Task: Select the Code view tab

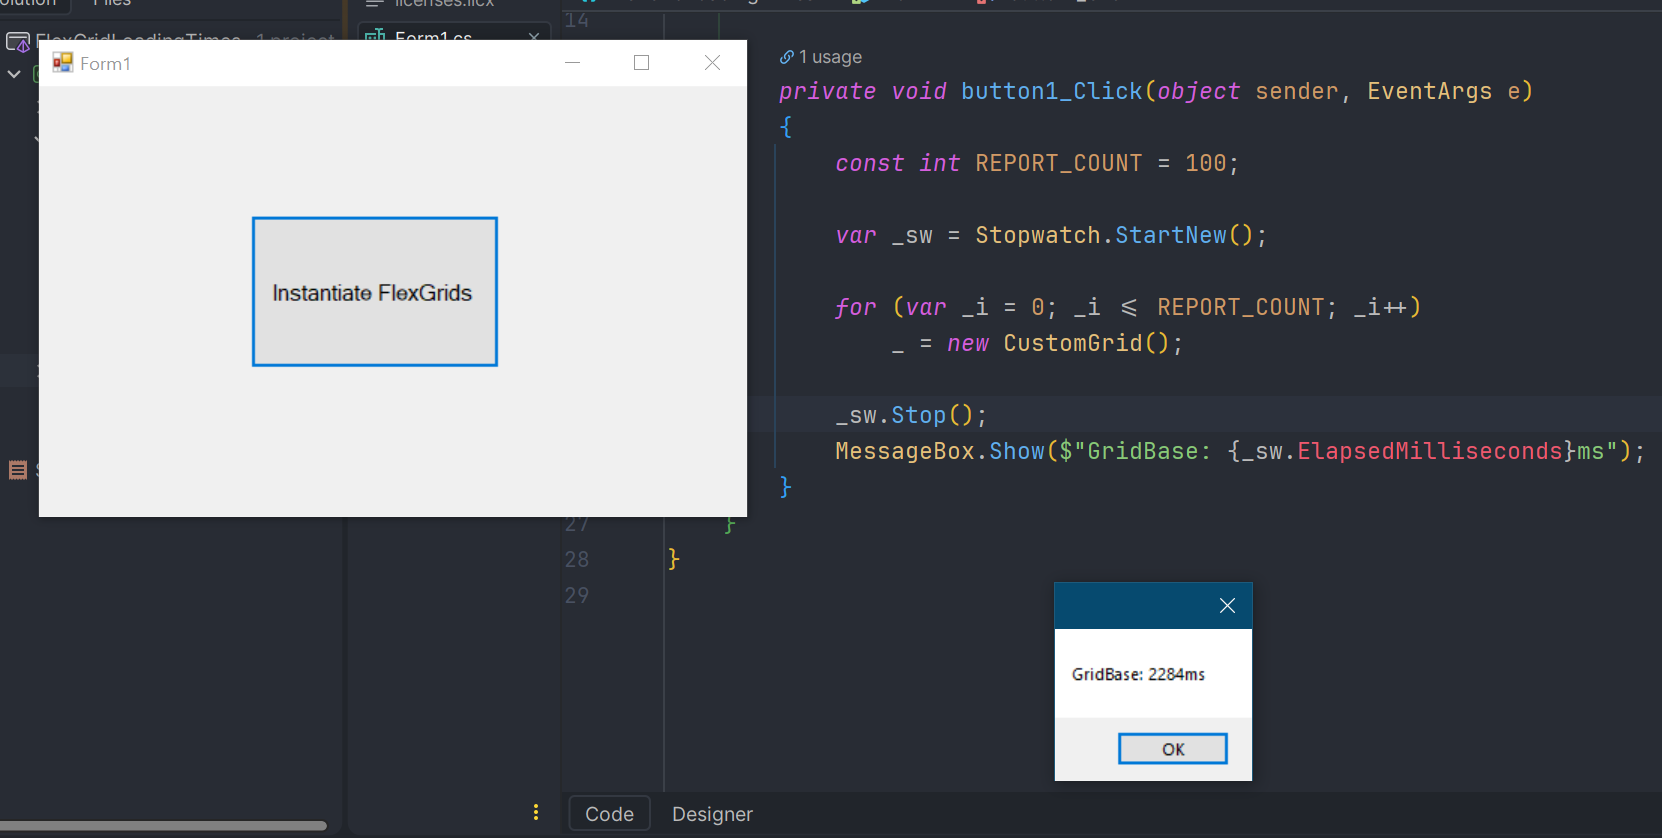Action: [609, 814]
